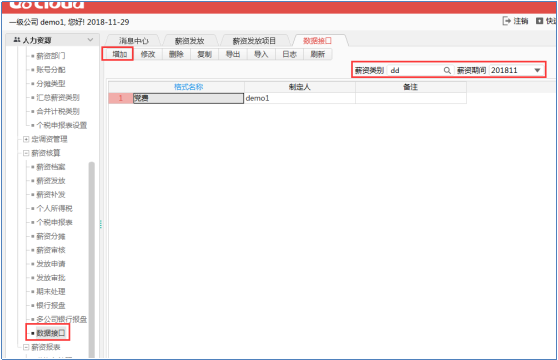This screenshot has width=558, height=360.
Task: Click the sidebar vertical scrollbar
Action: click(91, 260)
